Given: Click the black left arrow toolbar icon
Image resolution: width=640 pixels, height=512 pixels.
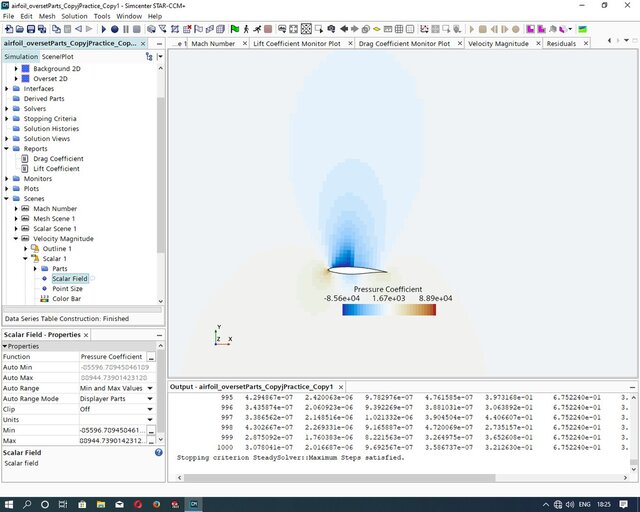Looking at the screenshot, I should coord(344,29).
